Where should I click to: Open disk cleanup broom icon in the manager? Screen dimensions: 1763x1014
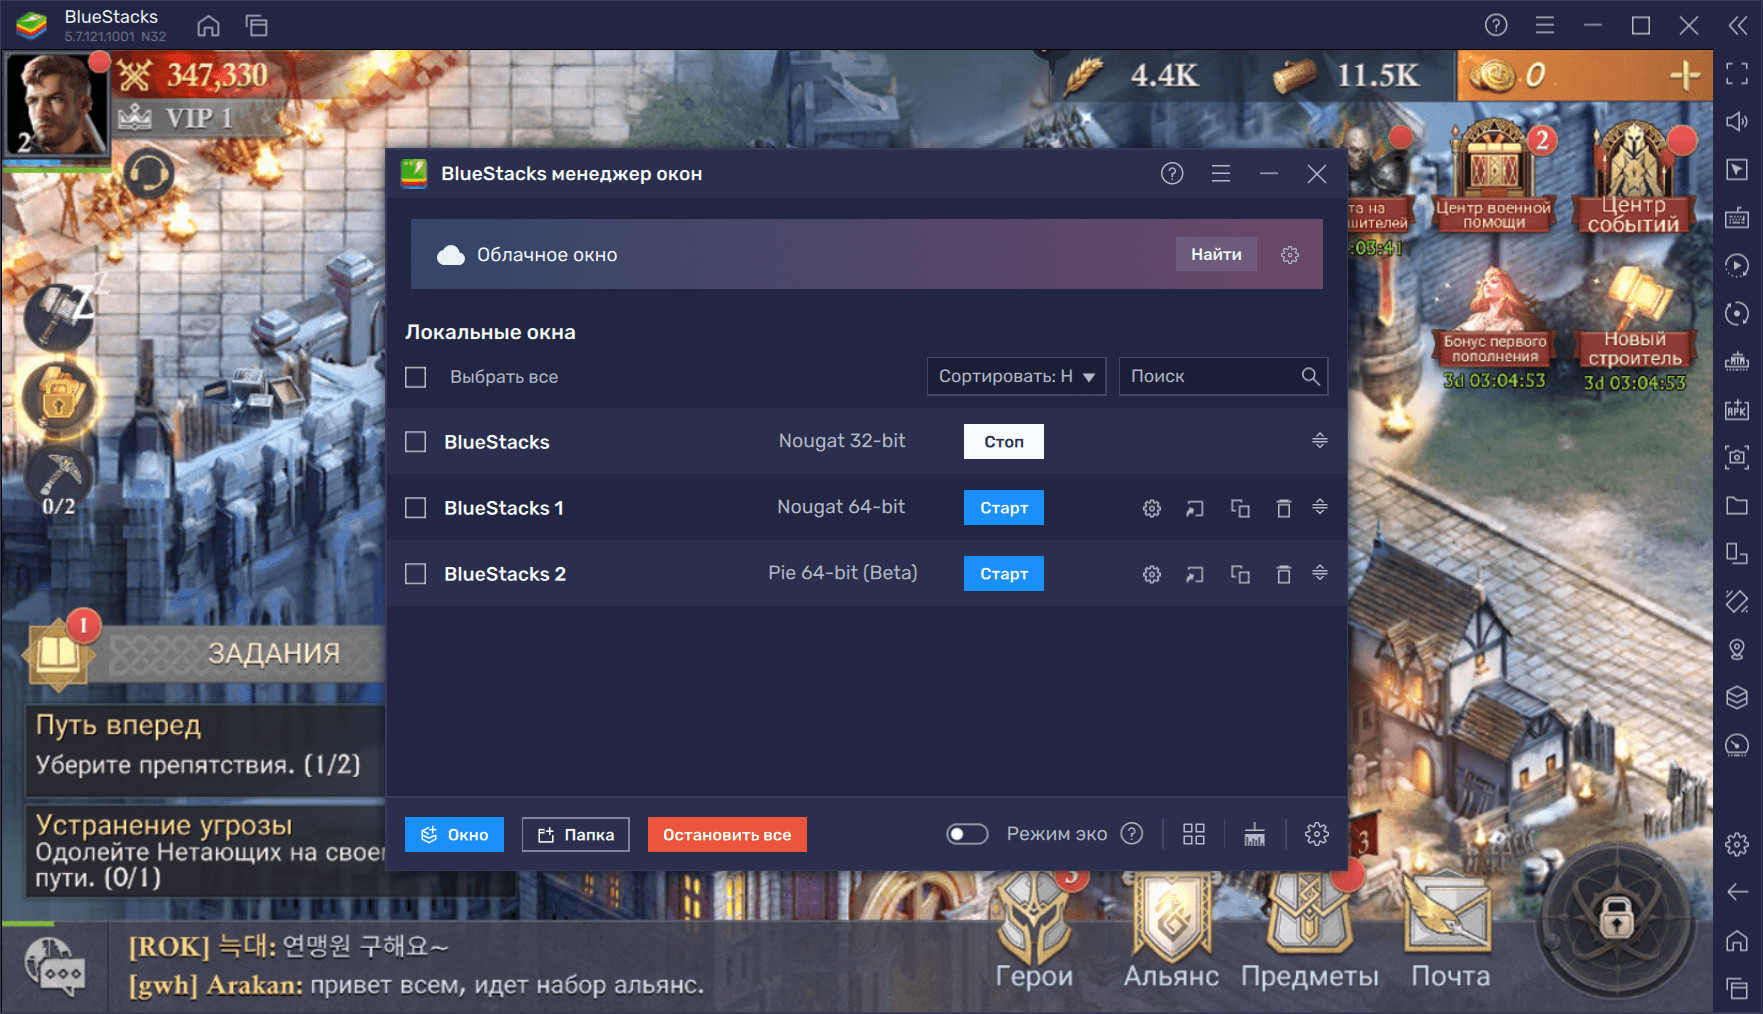click(1255, 834)
